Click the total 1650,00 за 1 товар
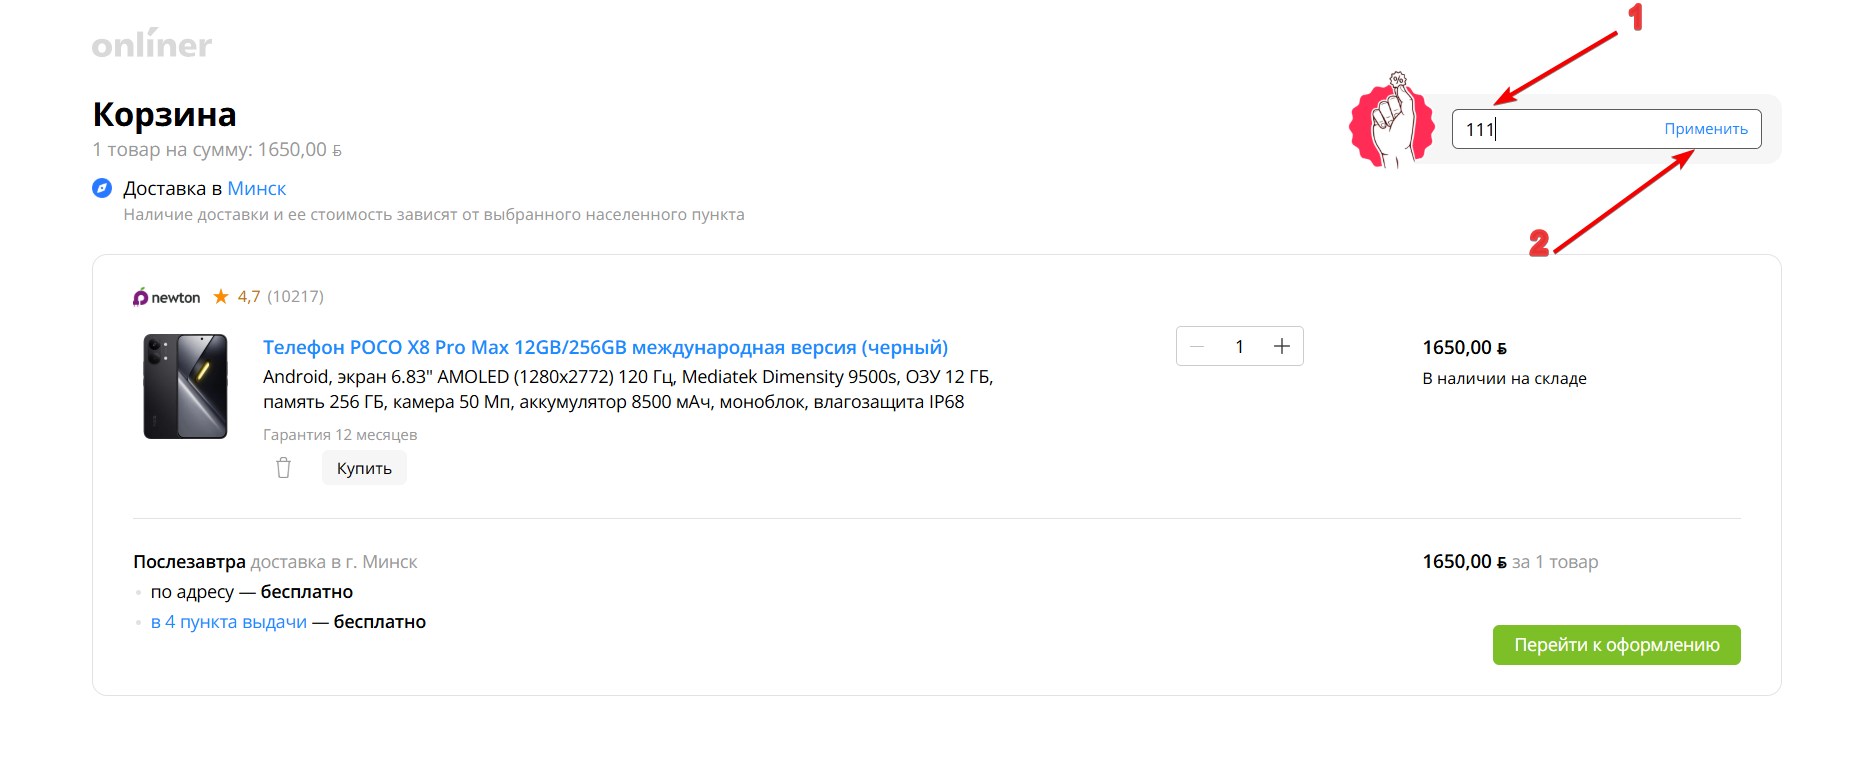The image size is (1860, 757). 1510,561
